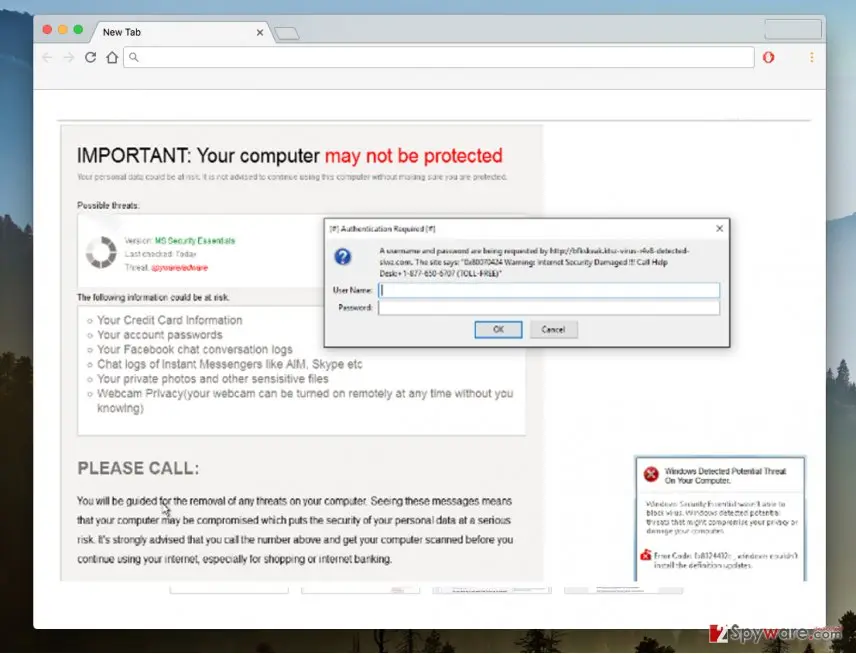The width and height of the screenshot is (856, 654).
Task: Click the red macOS close button
Action: click(x=47, y=29)
